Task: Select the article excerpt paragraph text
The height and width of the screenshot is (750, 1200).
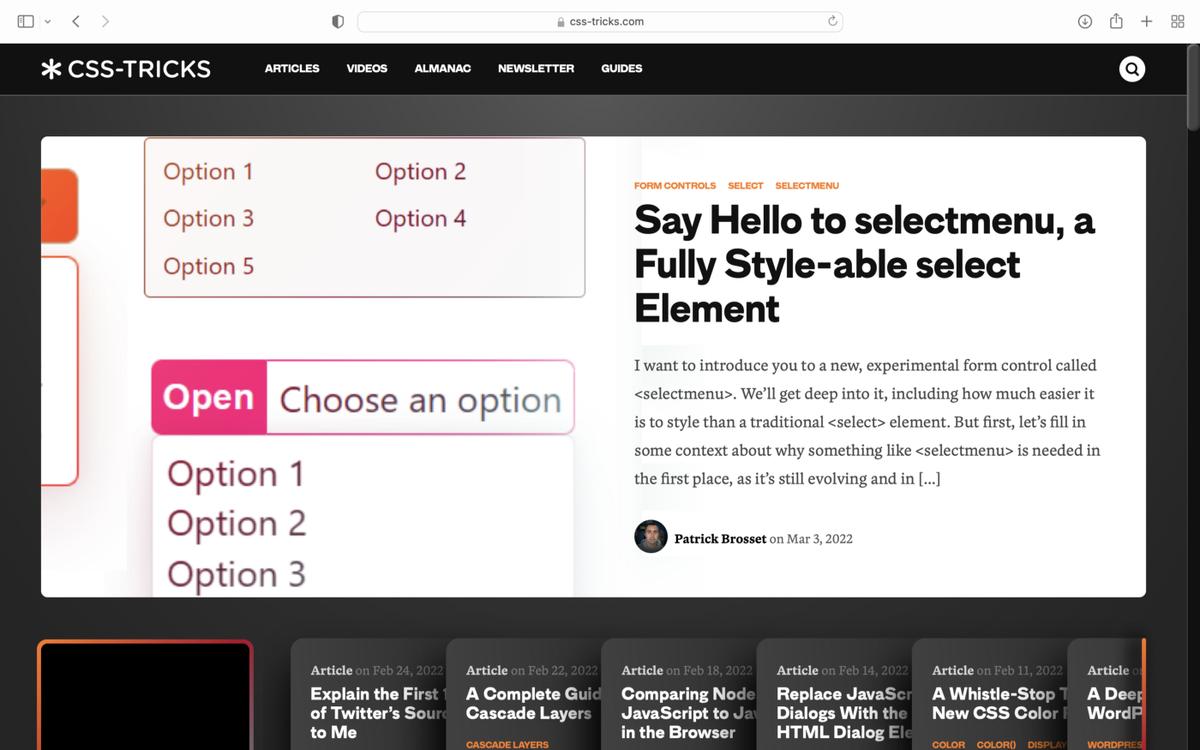Action: (x=867, y=422)
